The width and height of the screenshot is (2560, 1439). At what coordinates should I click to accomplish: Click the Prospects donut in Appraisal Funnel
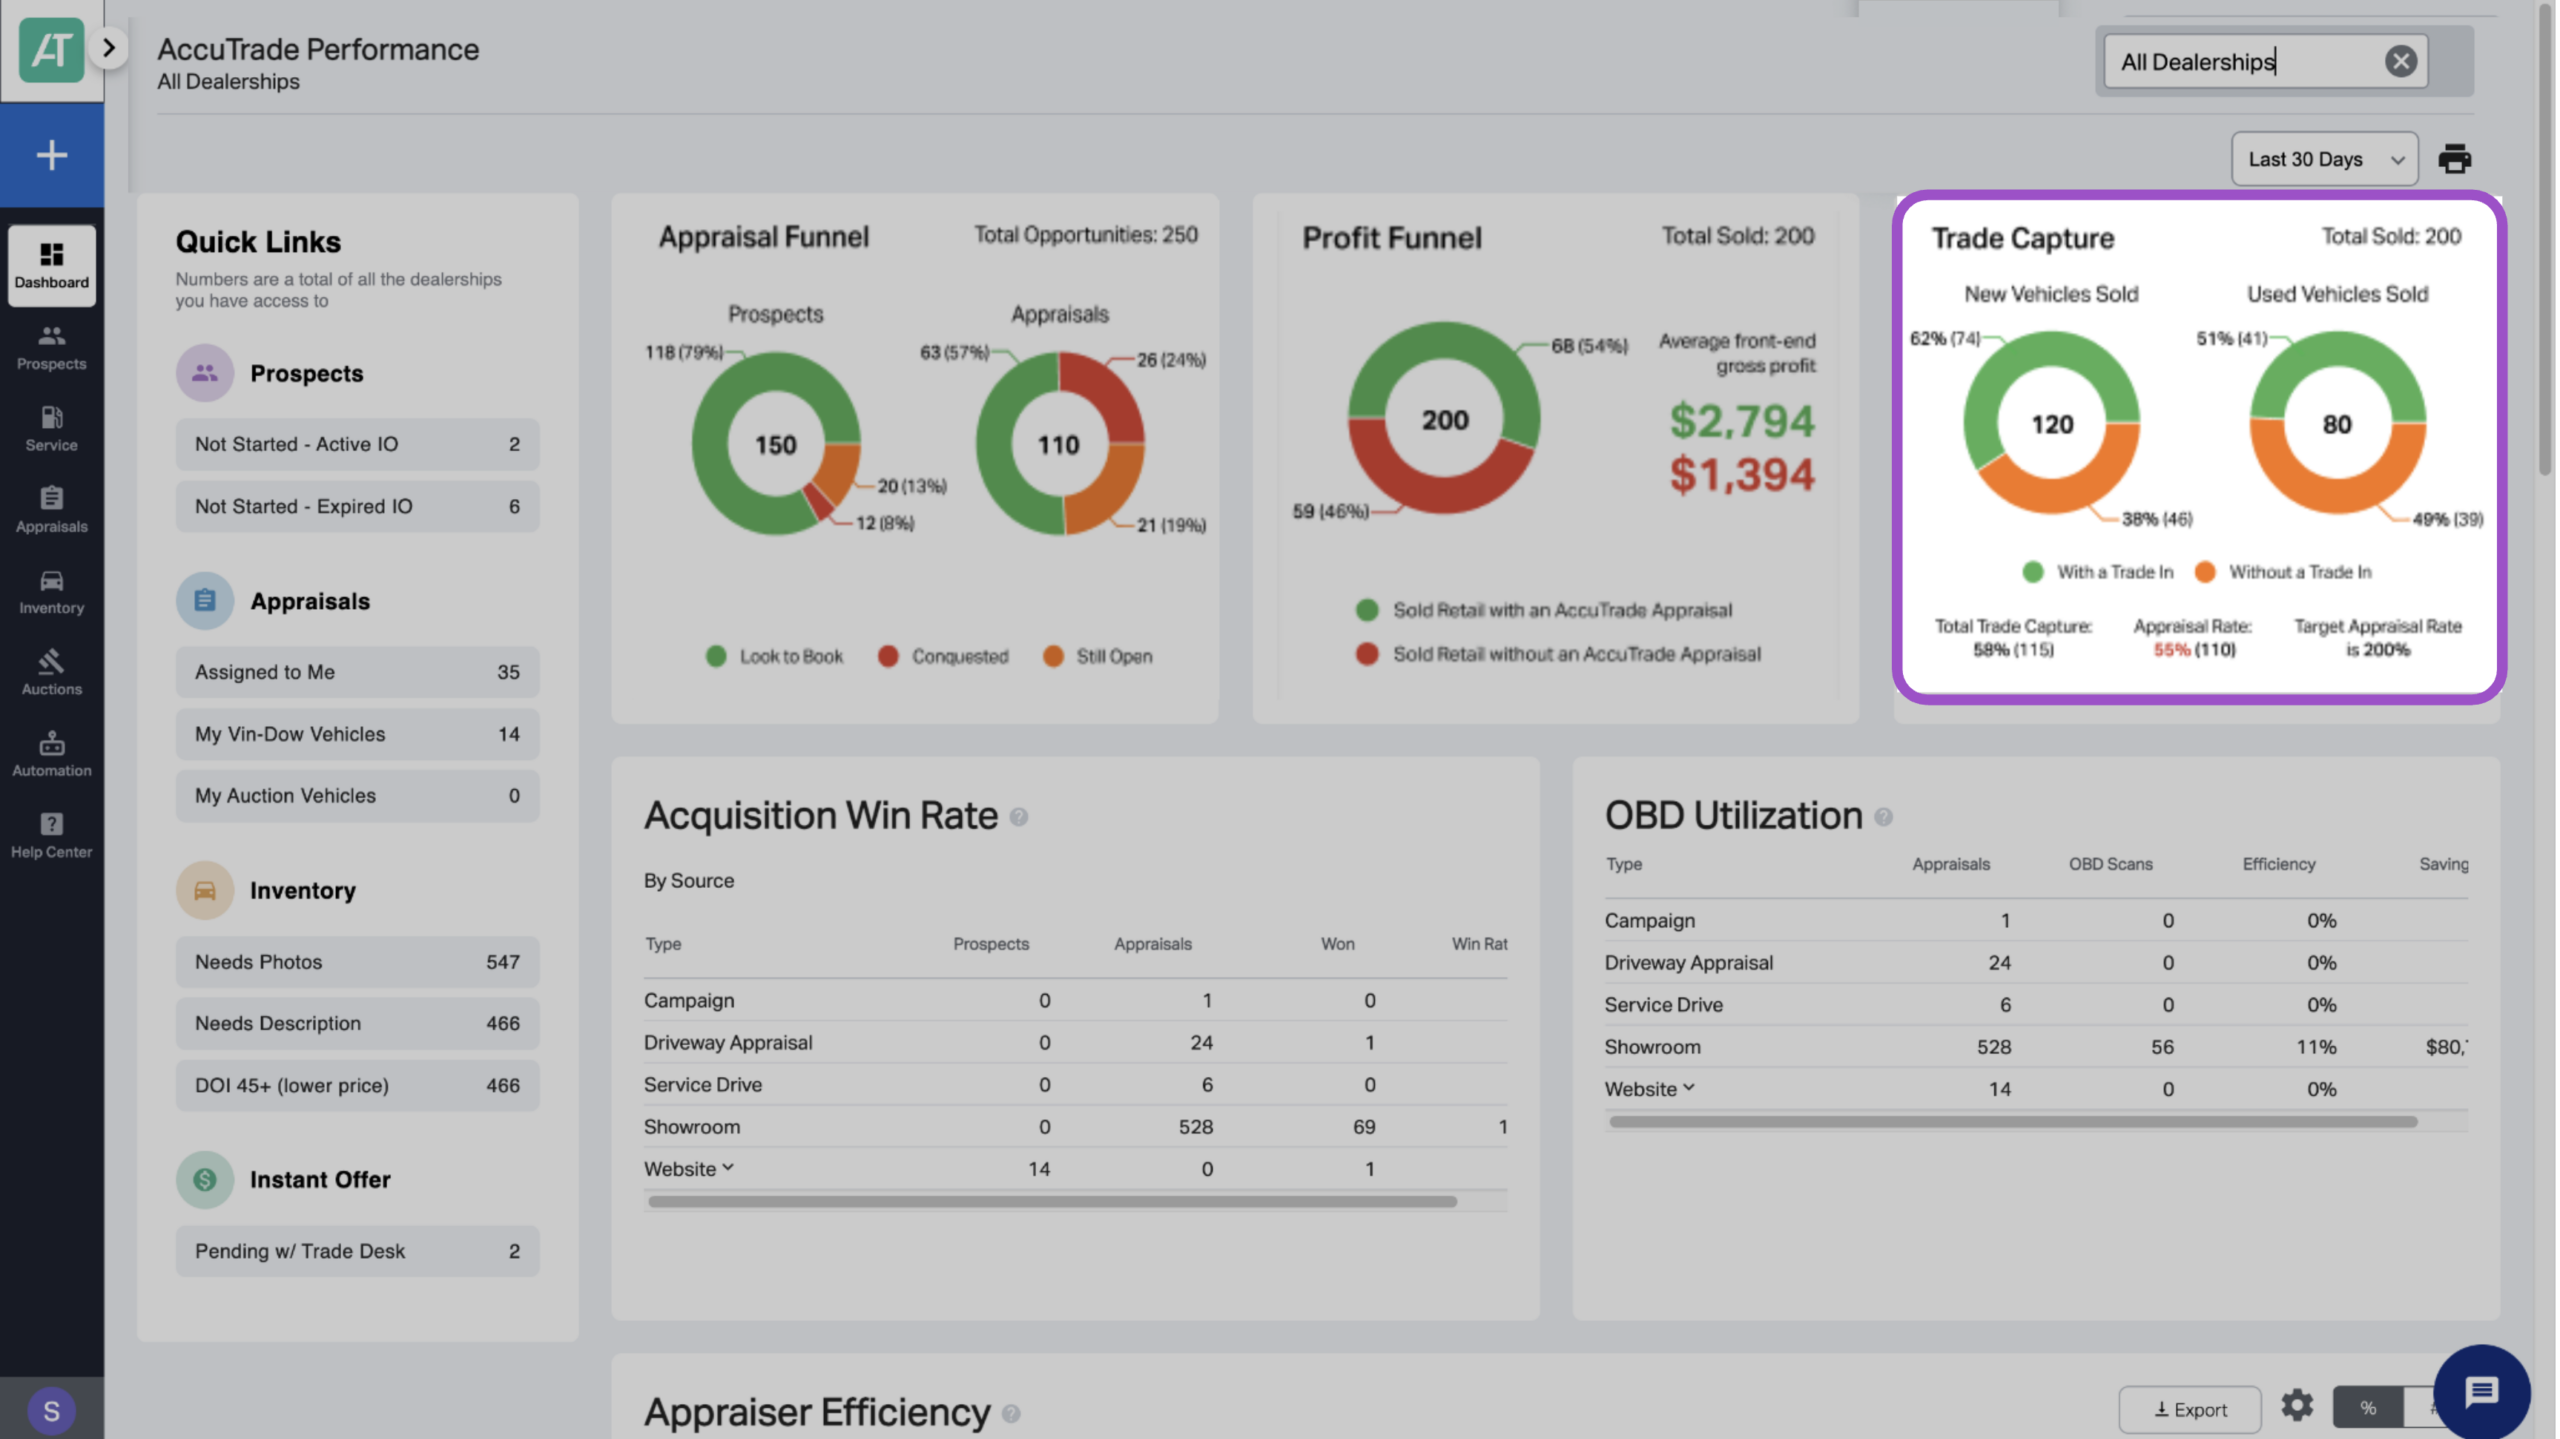(x=776, y=444)
